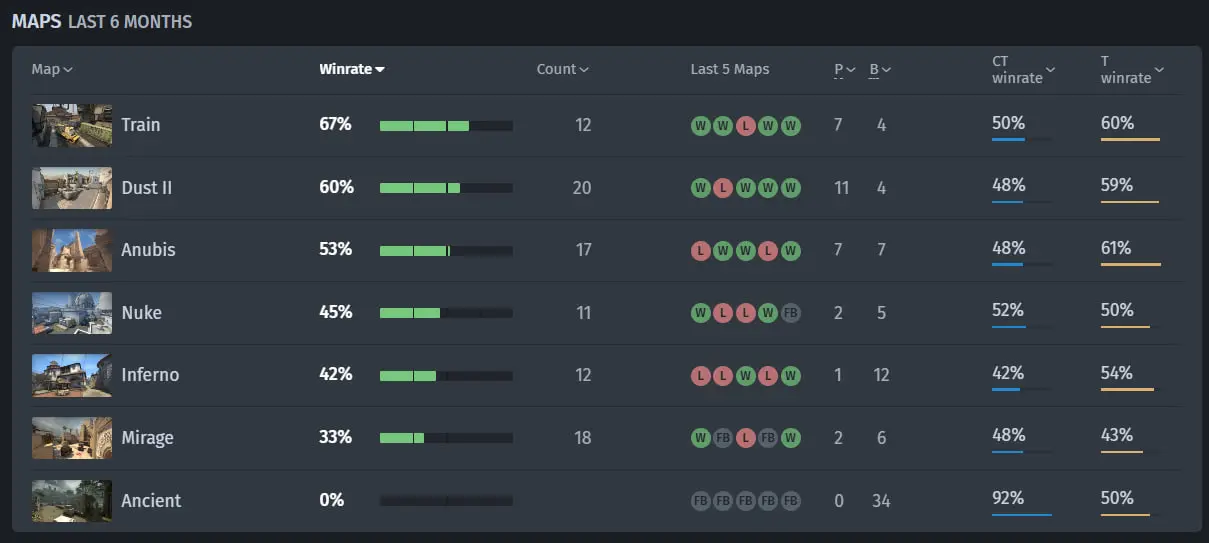Select the Anubis map thumbnail

click(71, 250)
